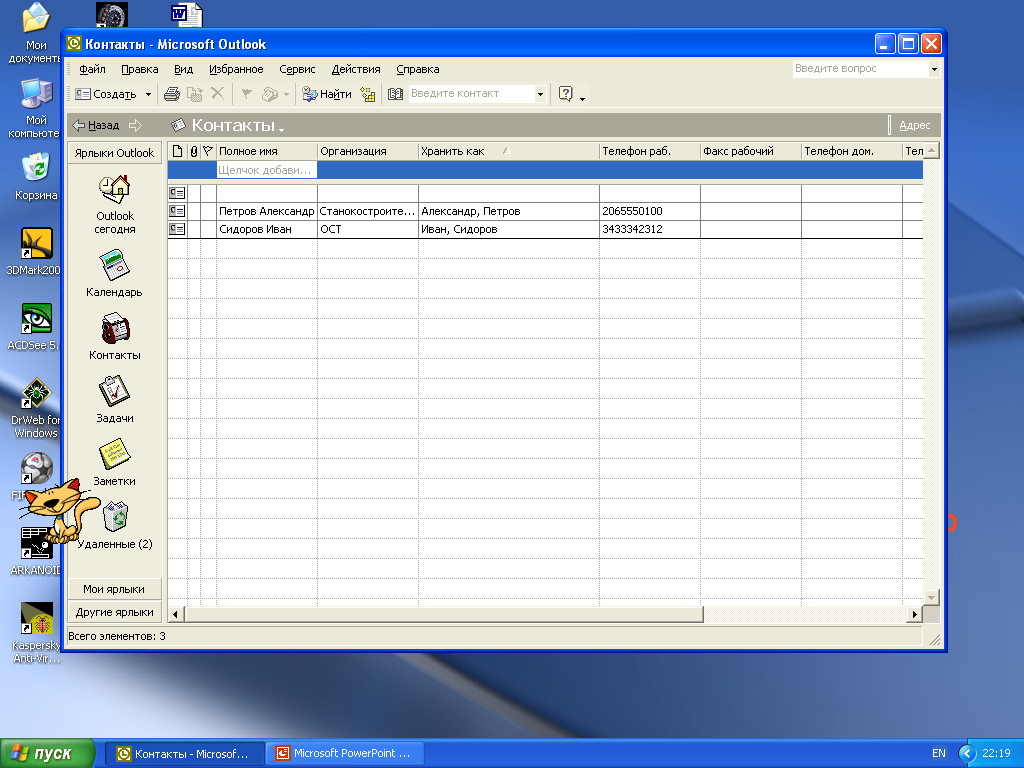Open toolbar options arrow beside Help icon
1024x768 pixels.
tap(583, 99)
